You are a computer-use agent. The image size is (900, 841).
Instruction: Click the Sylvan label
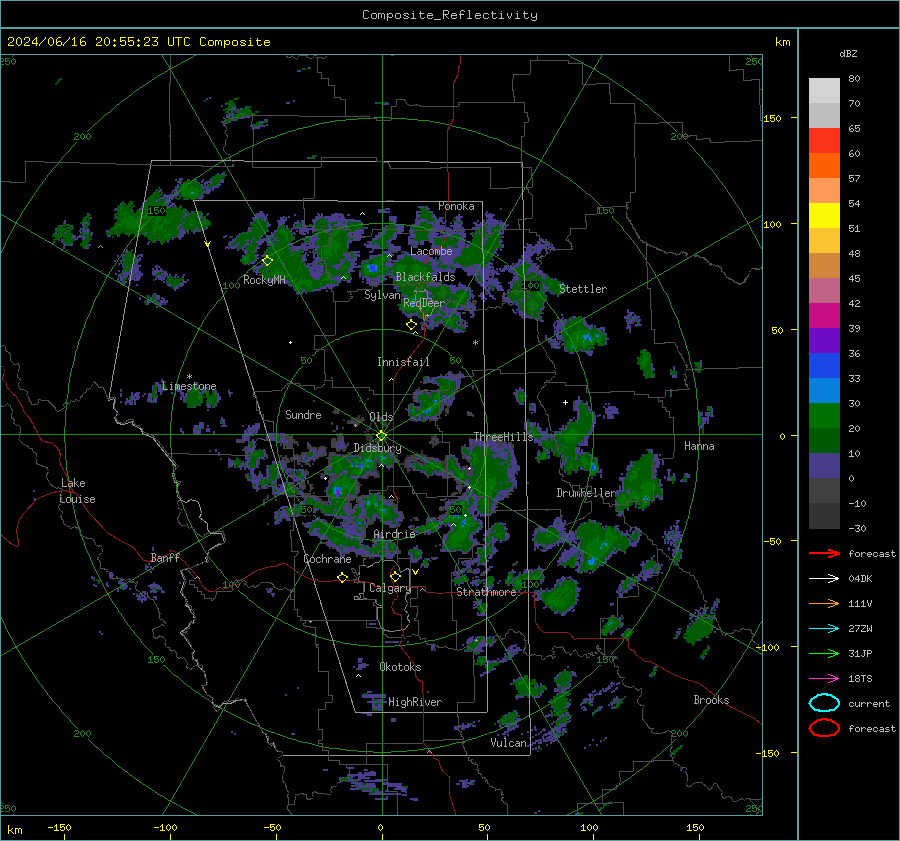tap(382, 295)
